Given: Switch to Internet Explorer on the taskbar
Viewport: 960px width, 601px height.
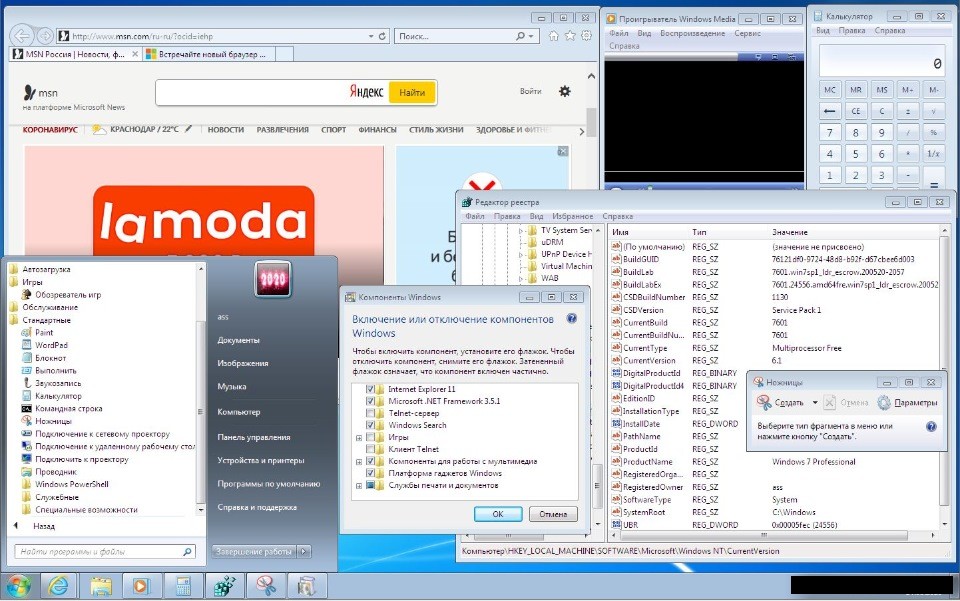Looking at the screenshot, I should pyautogui.click(x=59, y=586).
